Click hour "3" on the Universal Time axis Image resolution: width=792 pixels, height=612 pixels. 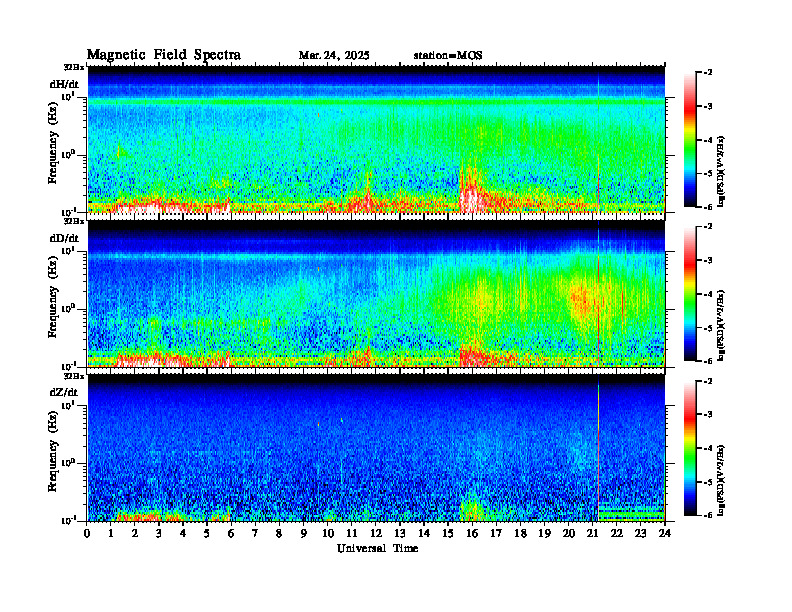pos(159,534)
